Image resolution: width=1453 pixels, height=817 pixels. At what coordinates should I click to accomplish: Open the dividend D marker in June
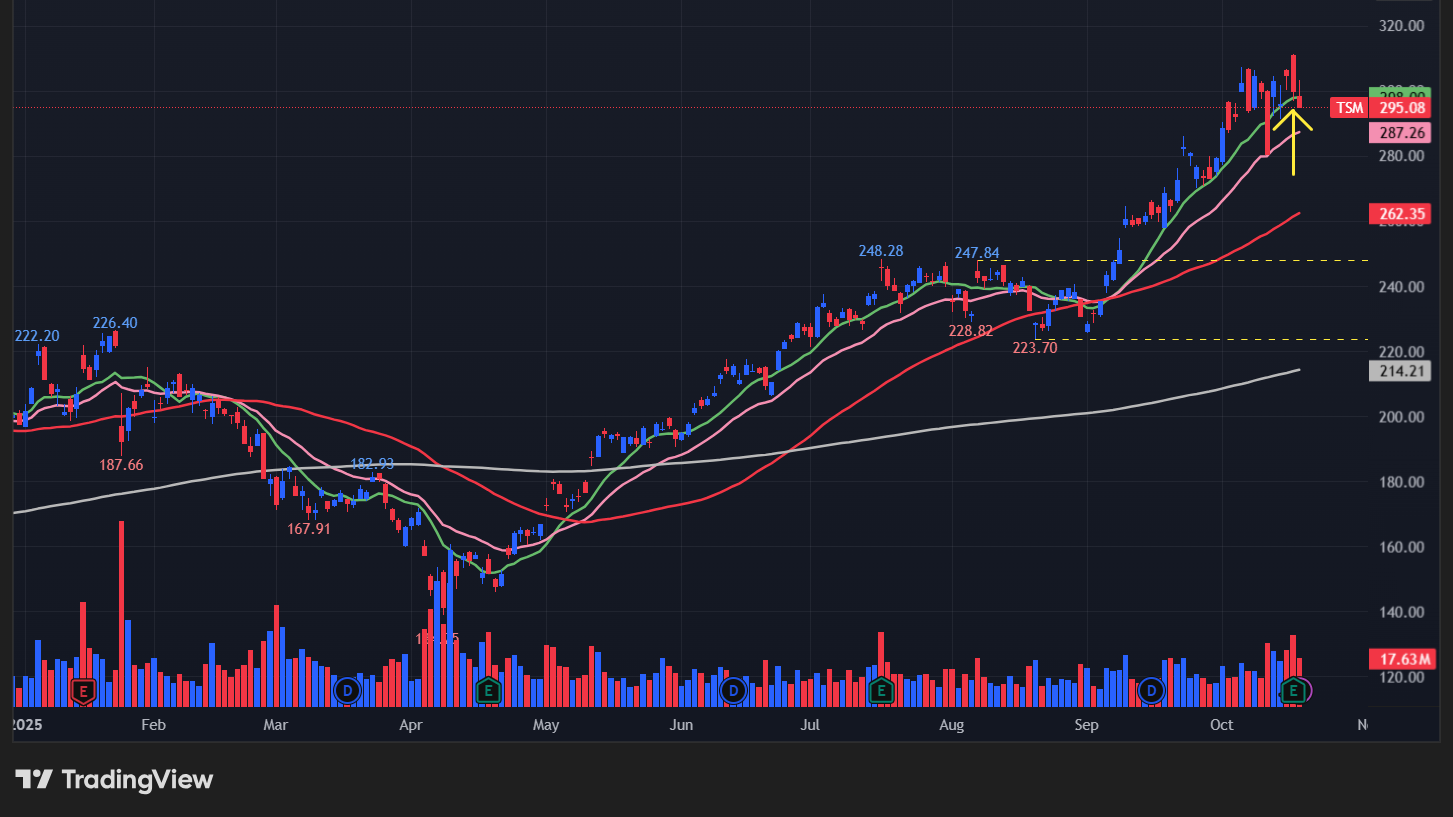click(x=734, y=690)
